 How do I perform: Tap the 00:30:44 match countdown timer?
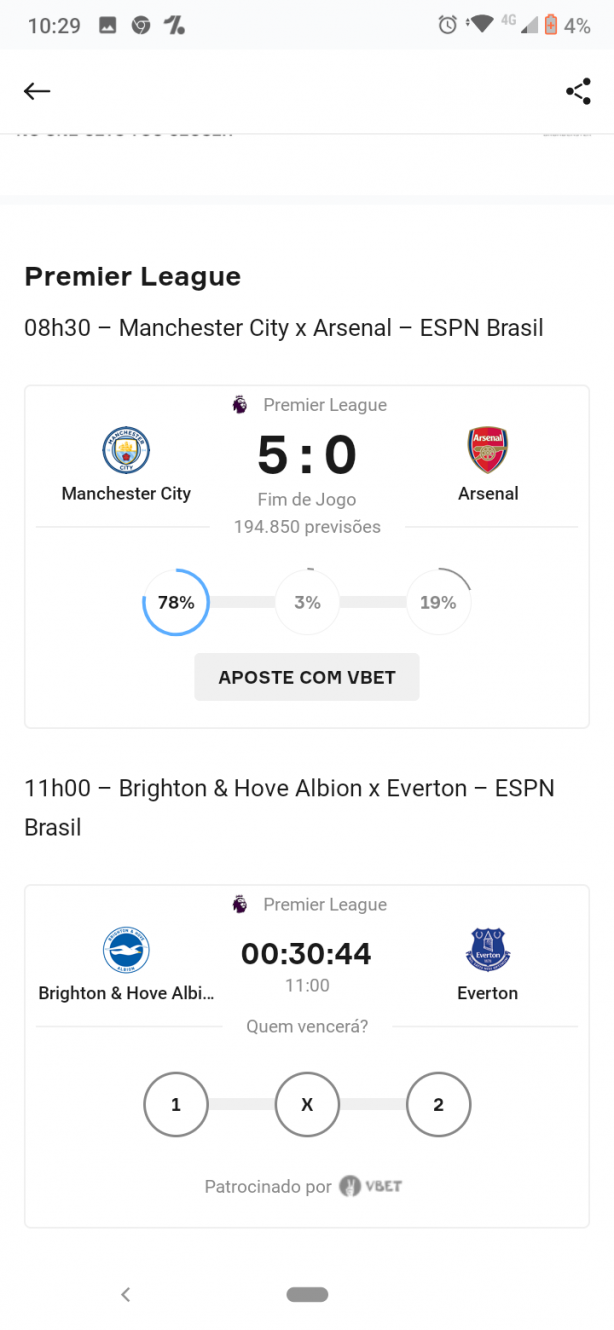306,954
